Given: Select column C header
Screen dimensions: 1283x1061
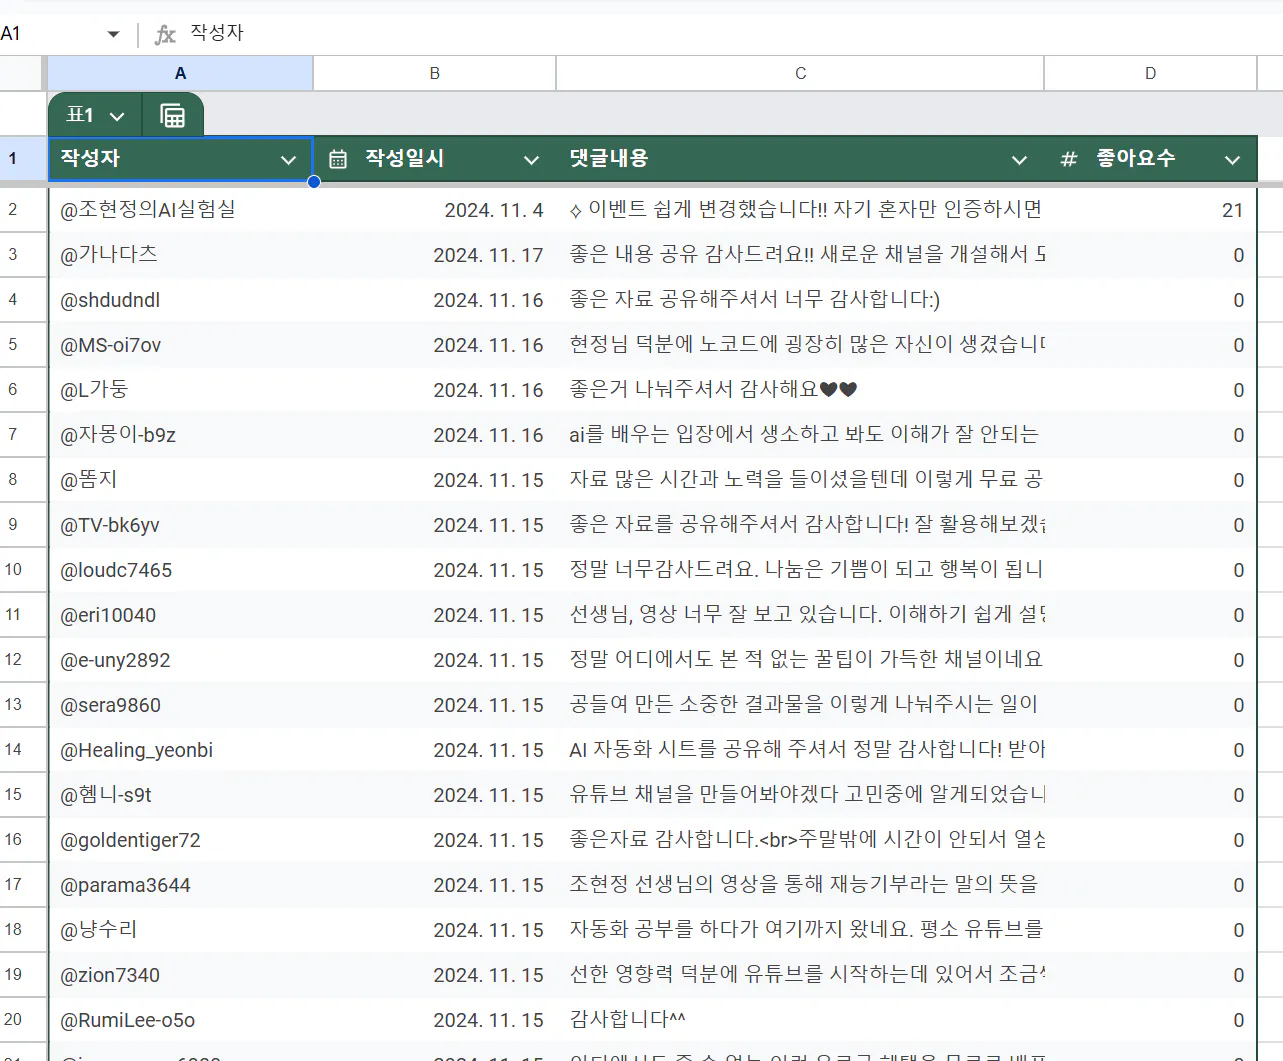Looking at the screenshot, I should [799, 72].
